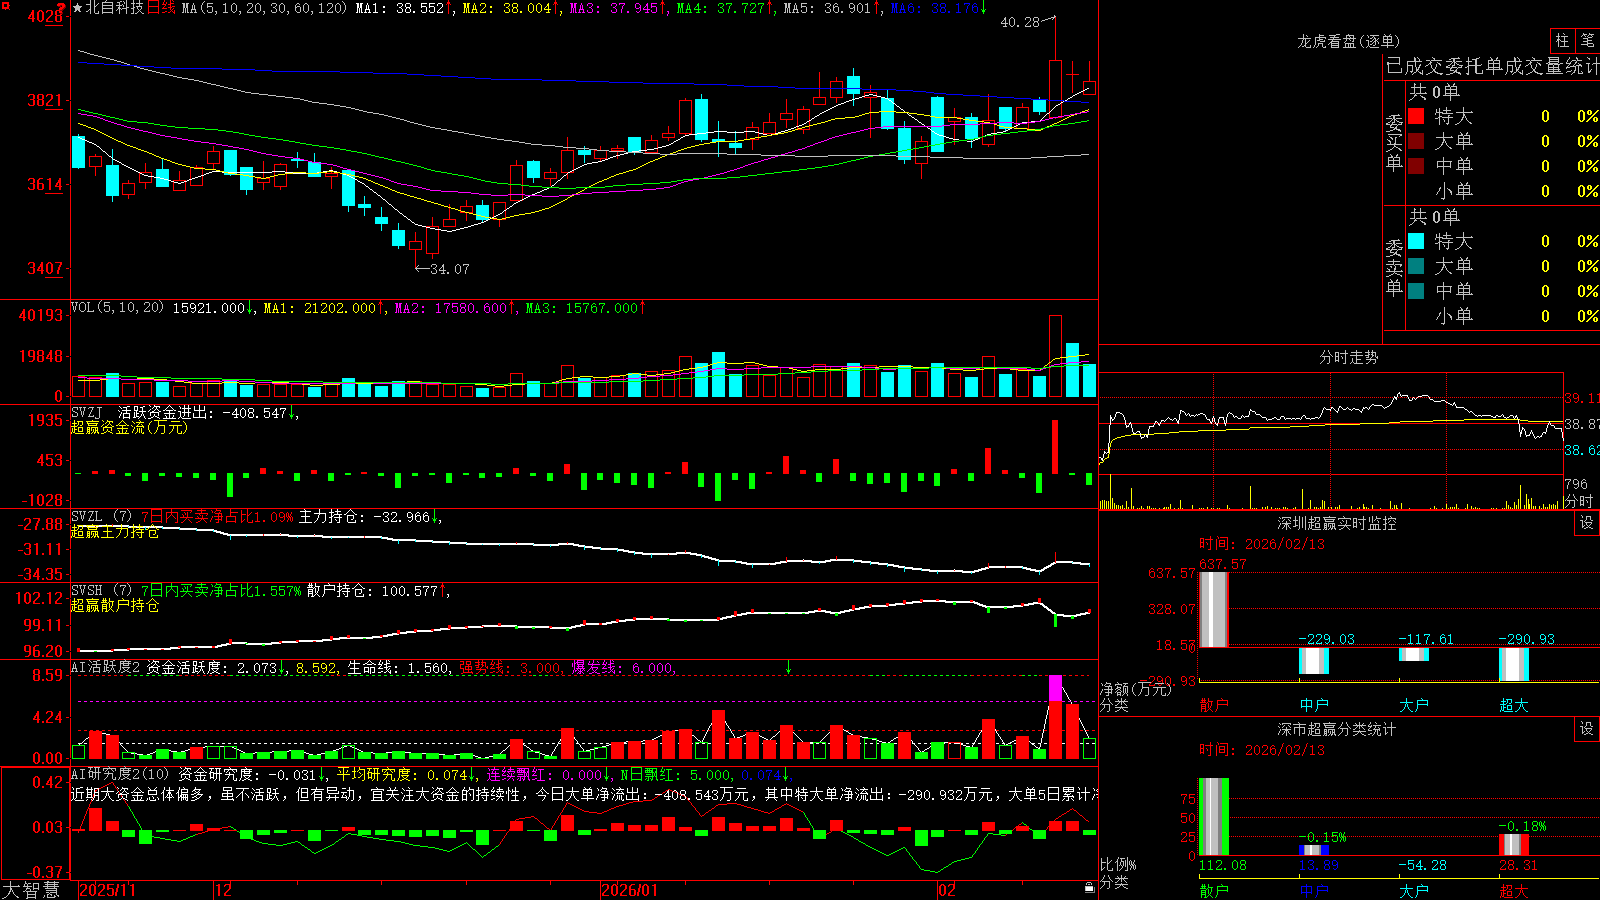This screenshot has width=1600, height=900.
Task: Click the 活跃资金进出: -408.547 value
Action: [x=202, y=412]
